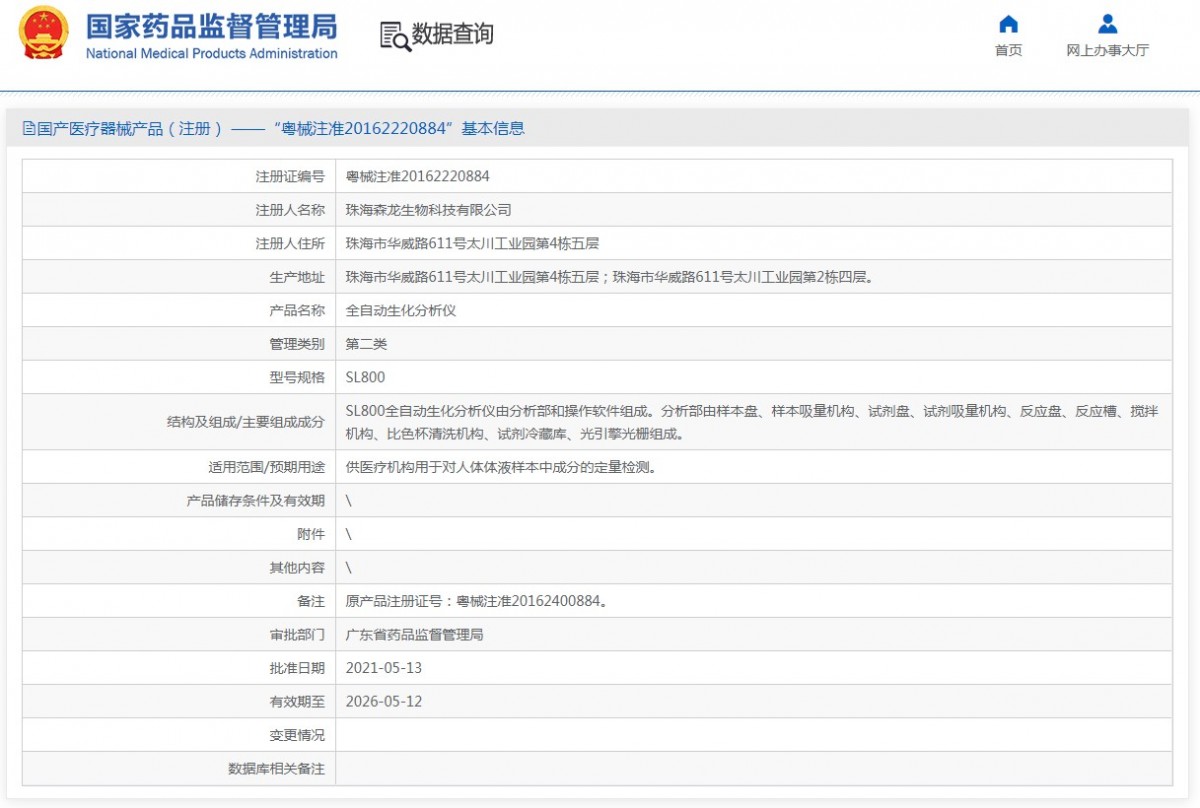Screen dimensions: 1200x808
Task: Select registrant name 珠海森龙生物科技有限公司
Action: [x=428, y=210]
